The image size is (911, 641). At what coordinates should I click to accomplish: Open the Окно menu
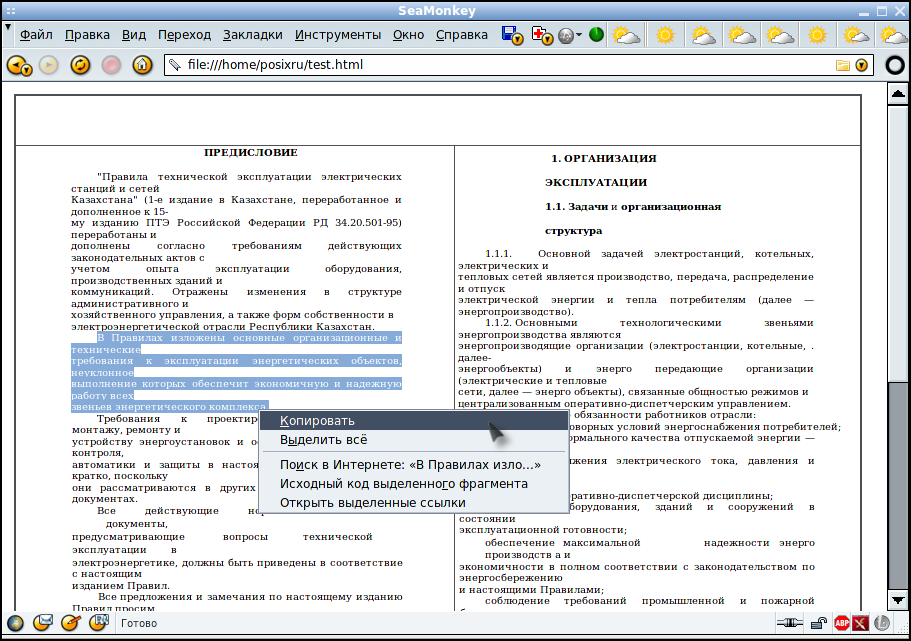[408, 35]
